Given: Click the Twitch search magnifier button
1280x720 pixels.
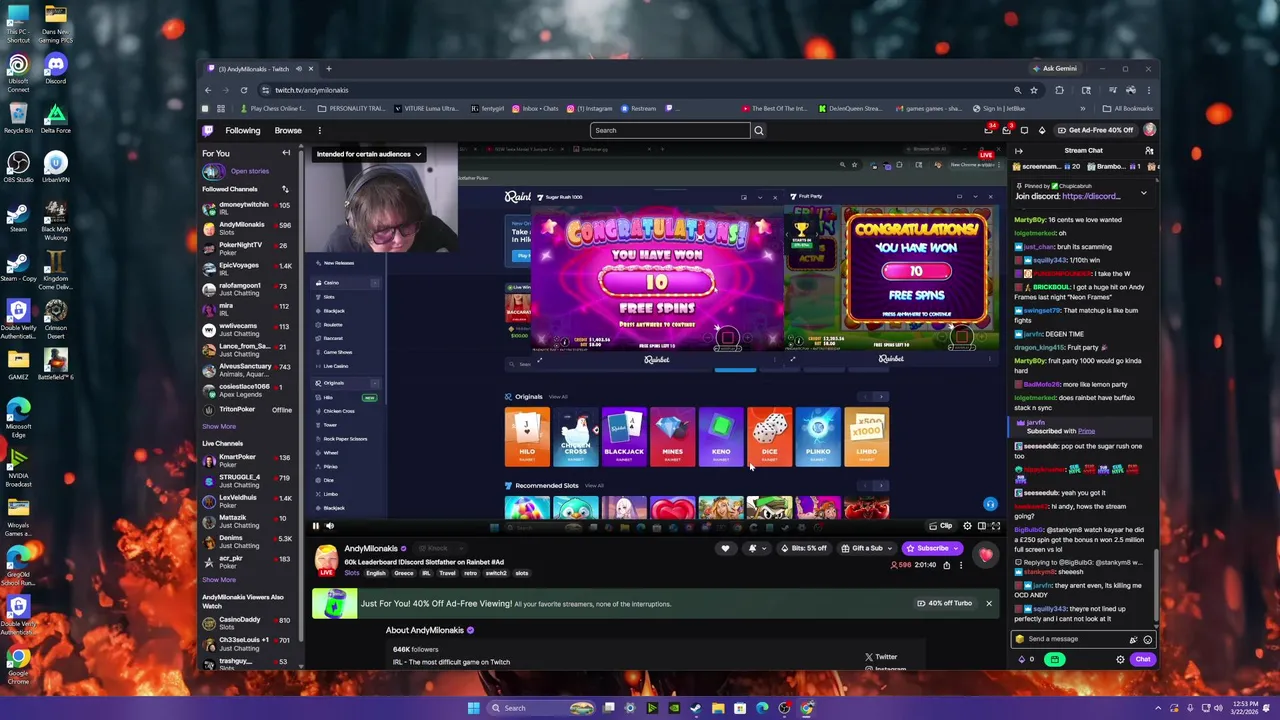Looking at the screenshot, I should (x=758, y=130).
